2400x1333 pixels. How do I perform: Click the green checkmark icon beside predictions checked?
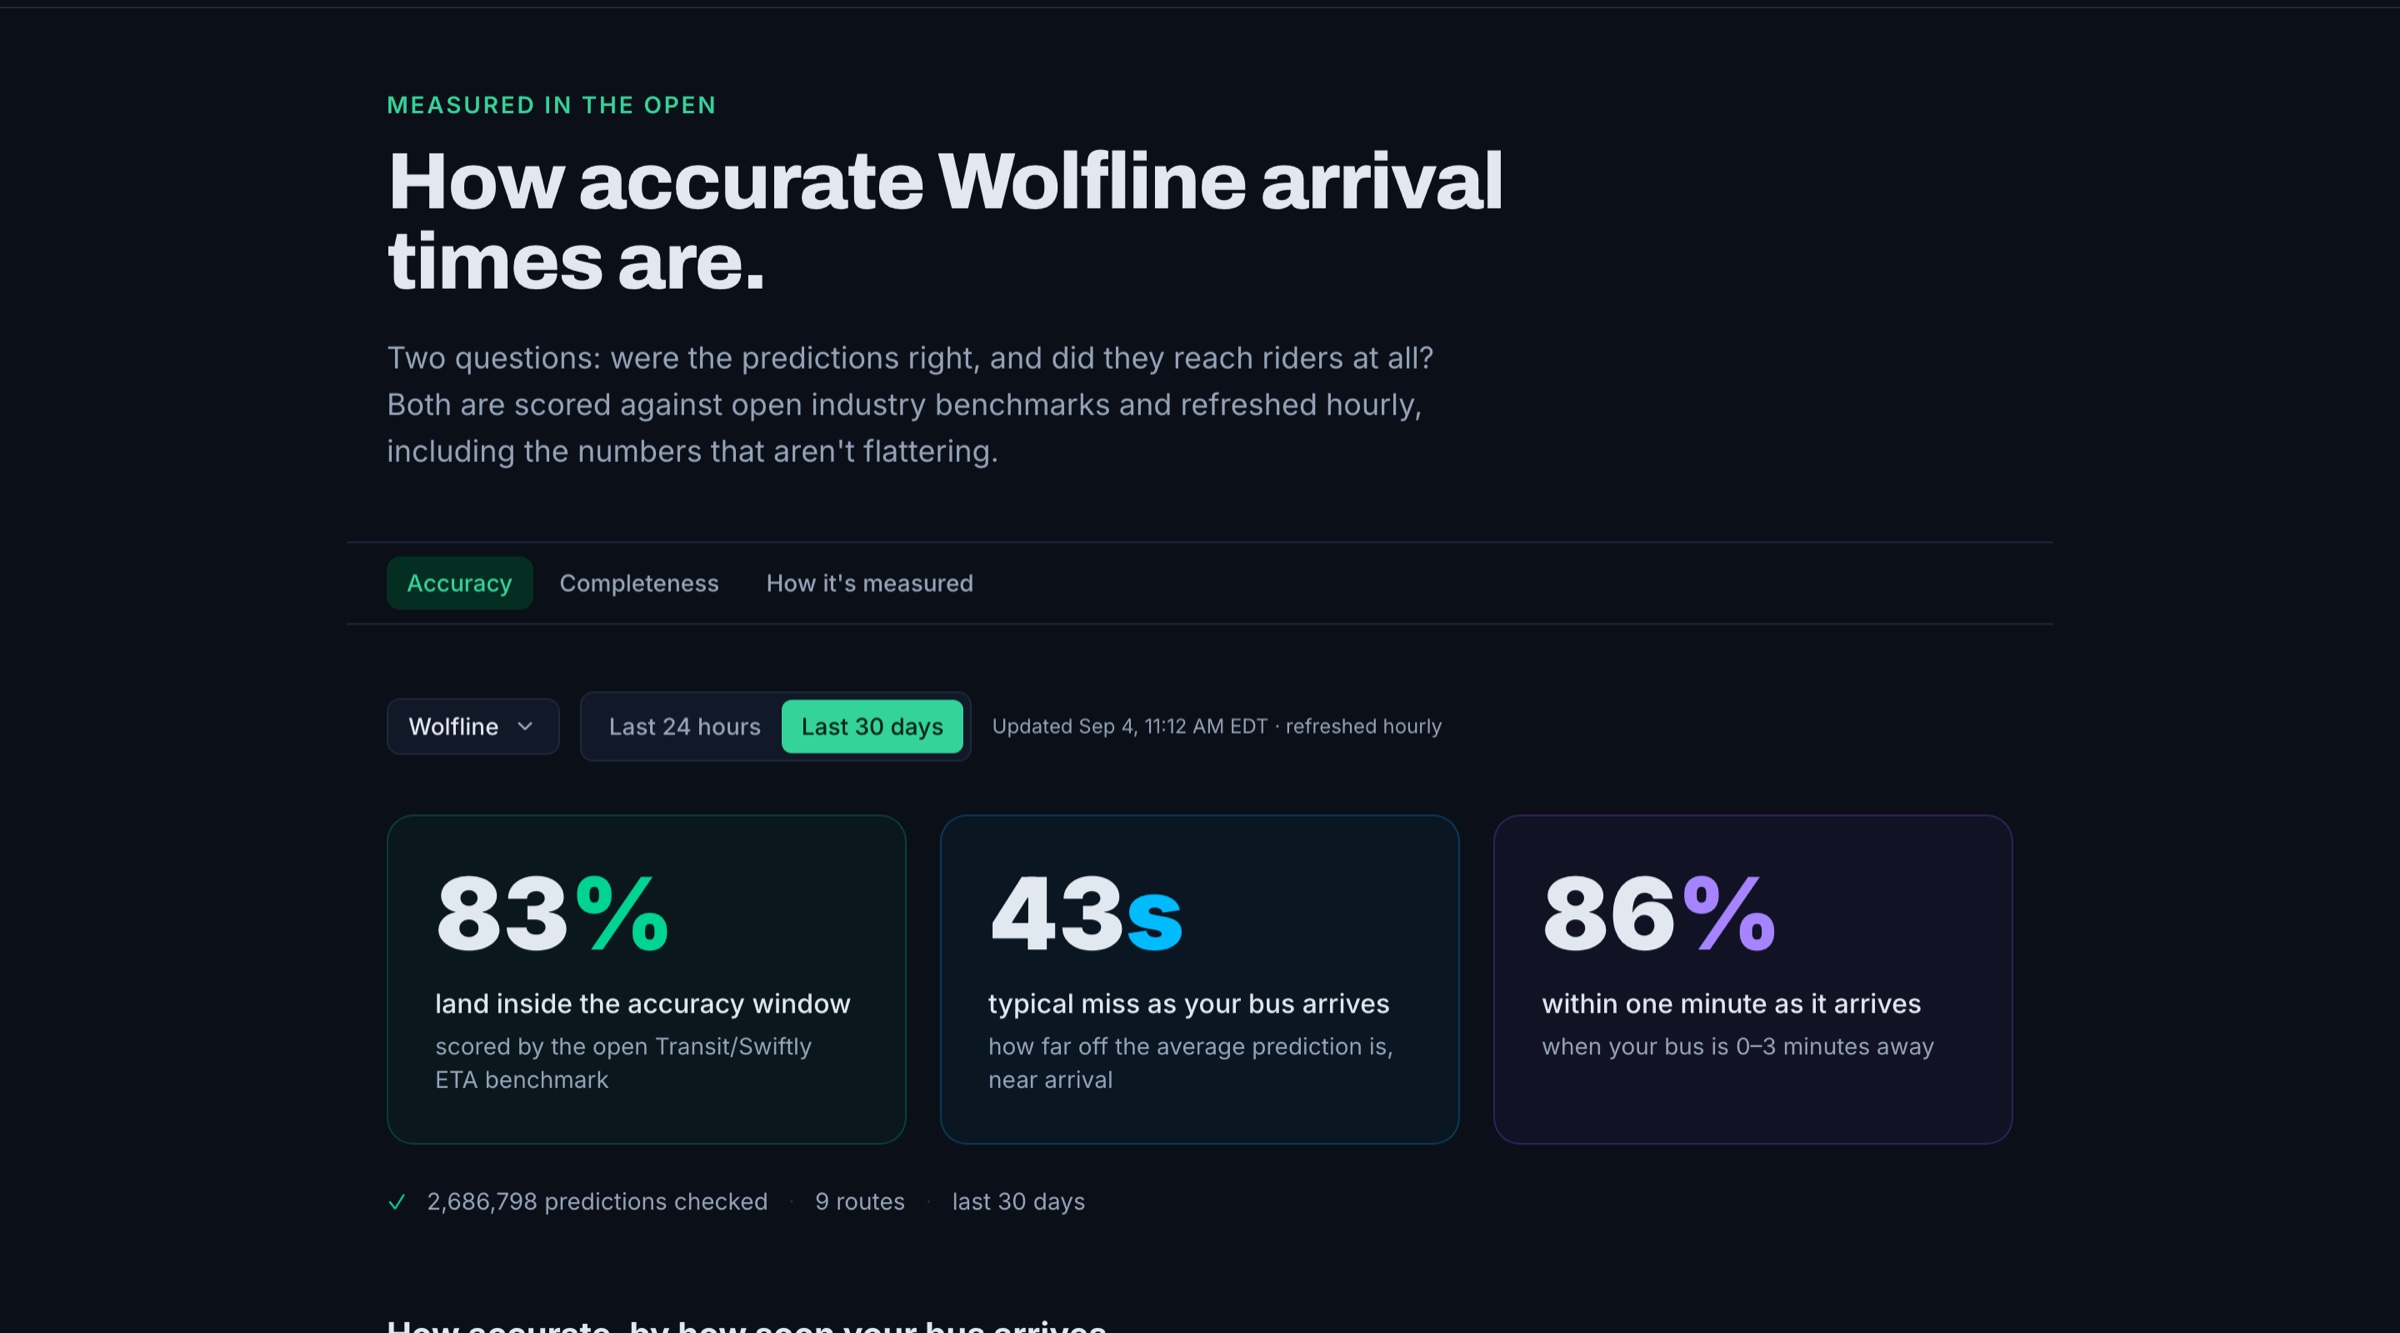(x=397, y=1202)
